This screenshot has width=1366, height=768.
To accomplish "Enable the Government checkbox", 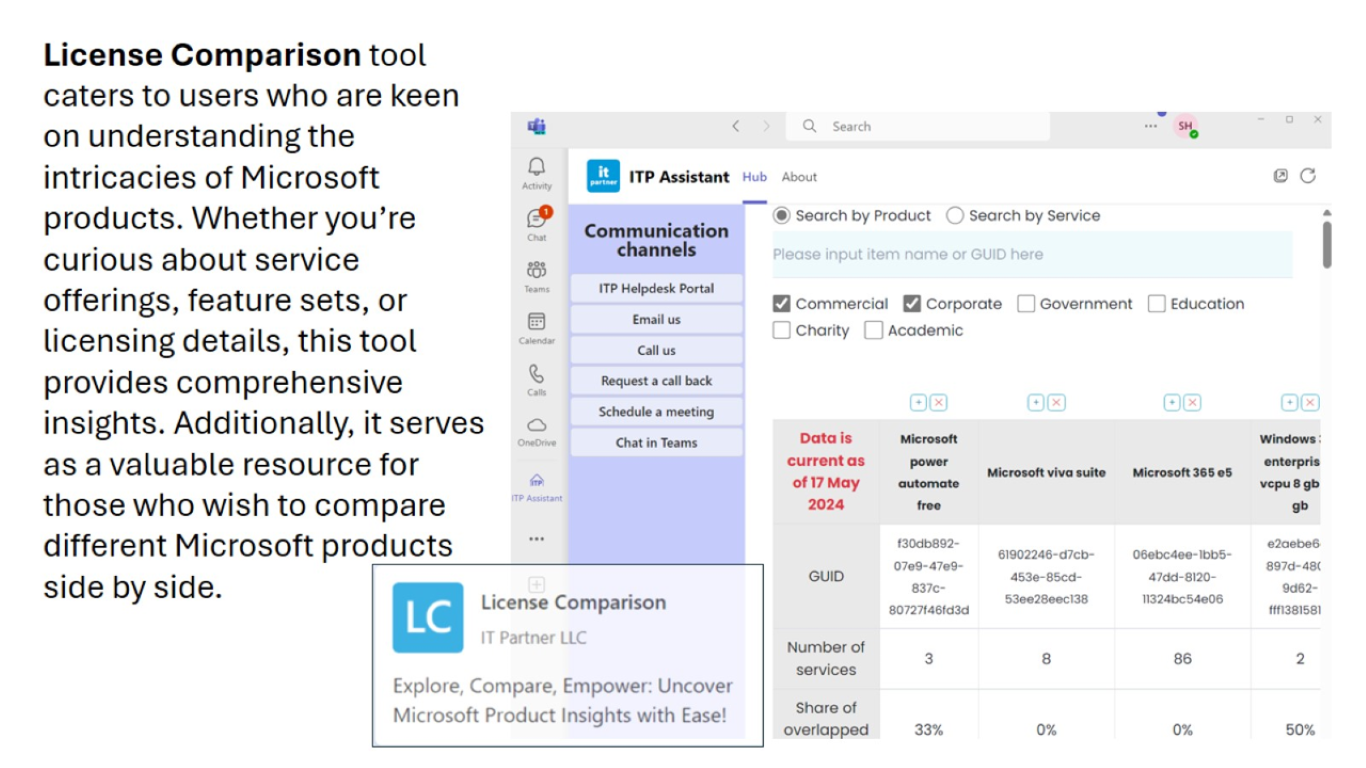I will point(1026,303).
